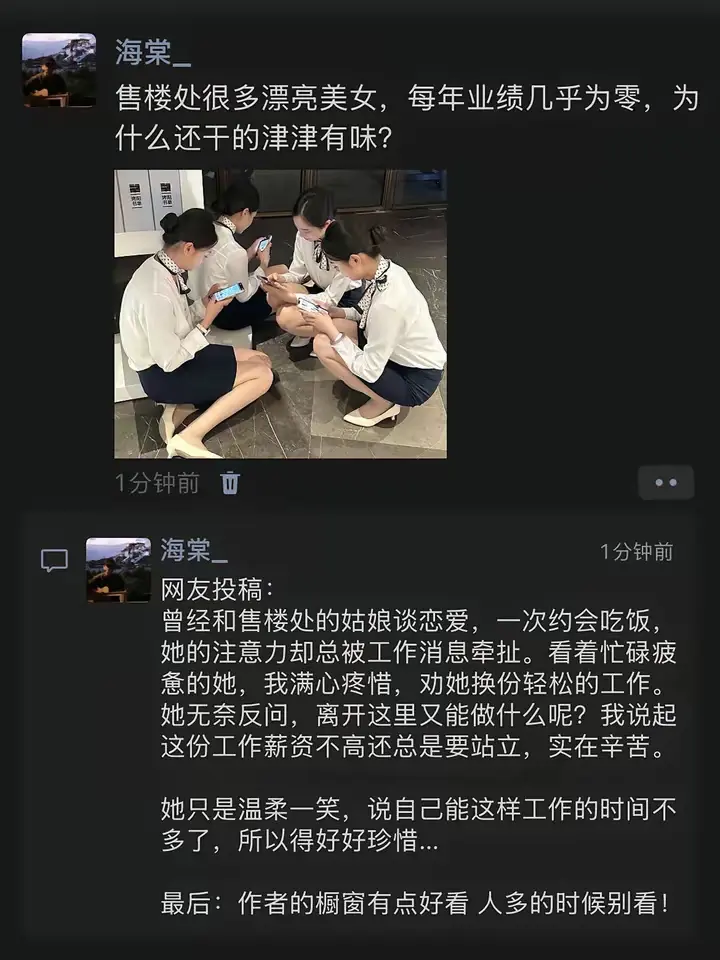Select the post line 什么还干的津津有味?
Screen dimensions: 720x960
(x=253, y=139)
